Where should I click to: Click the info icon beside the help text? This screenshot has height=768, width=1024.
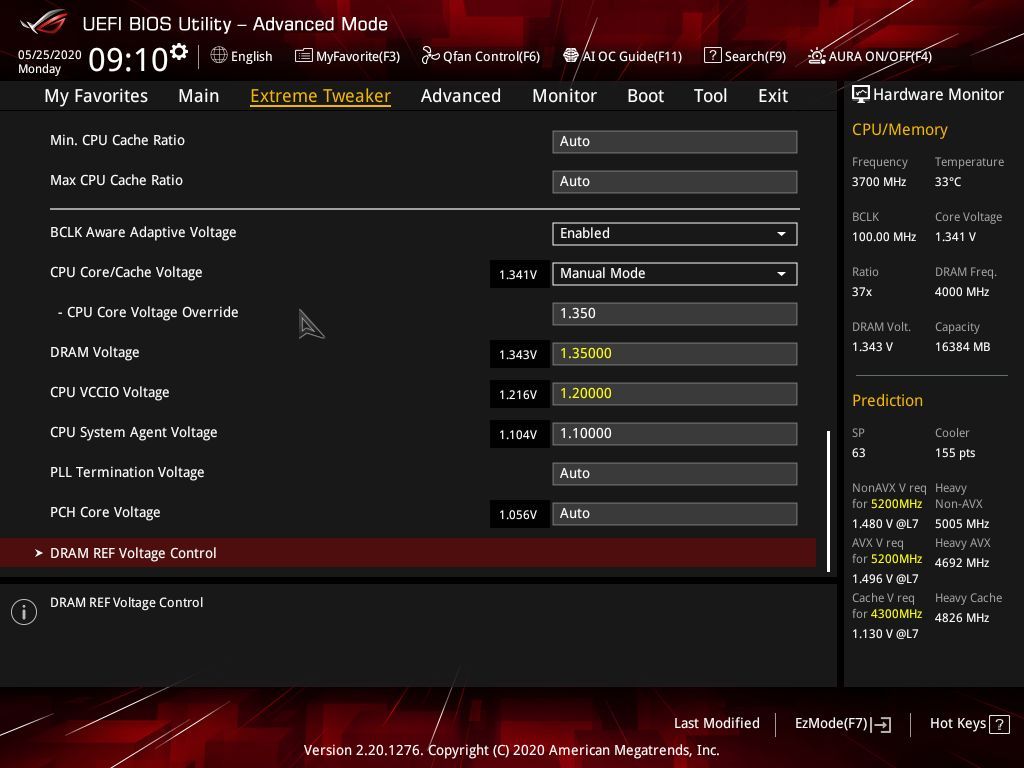pos(24,612)
